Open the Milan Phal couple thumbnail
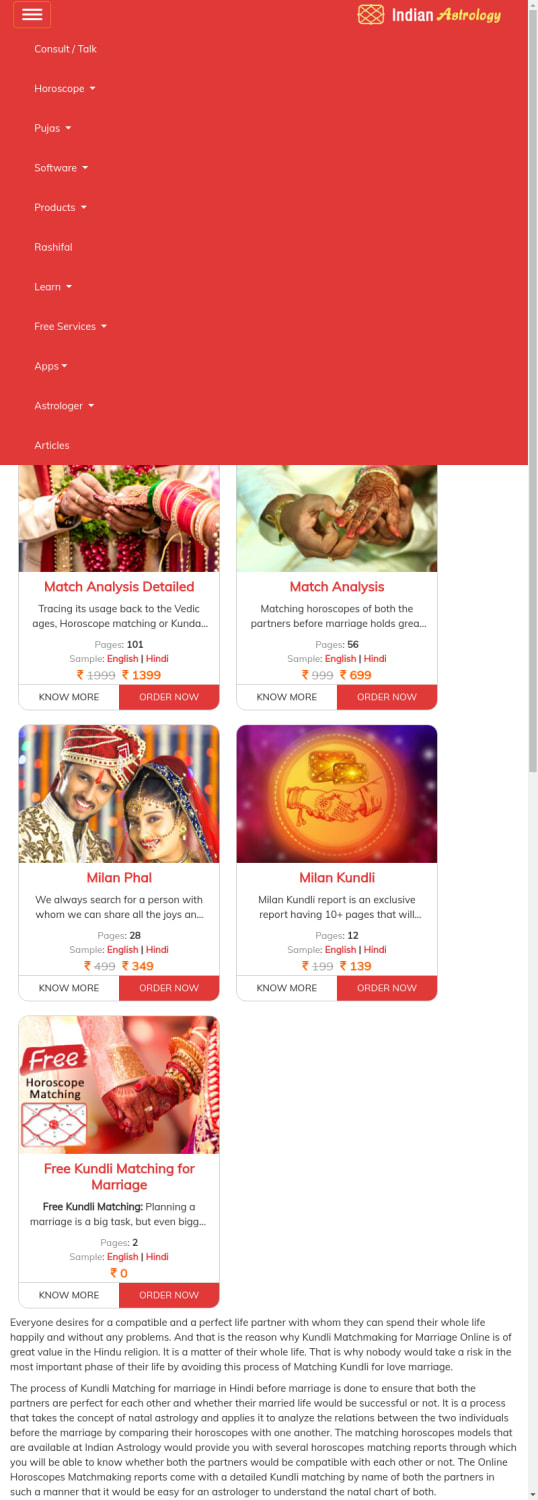Screen dimensions: 538x1500 coord(119,794)
